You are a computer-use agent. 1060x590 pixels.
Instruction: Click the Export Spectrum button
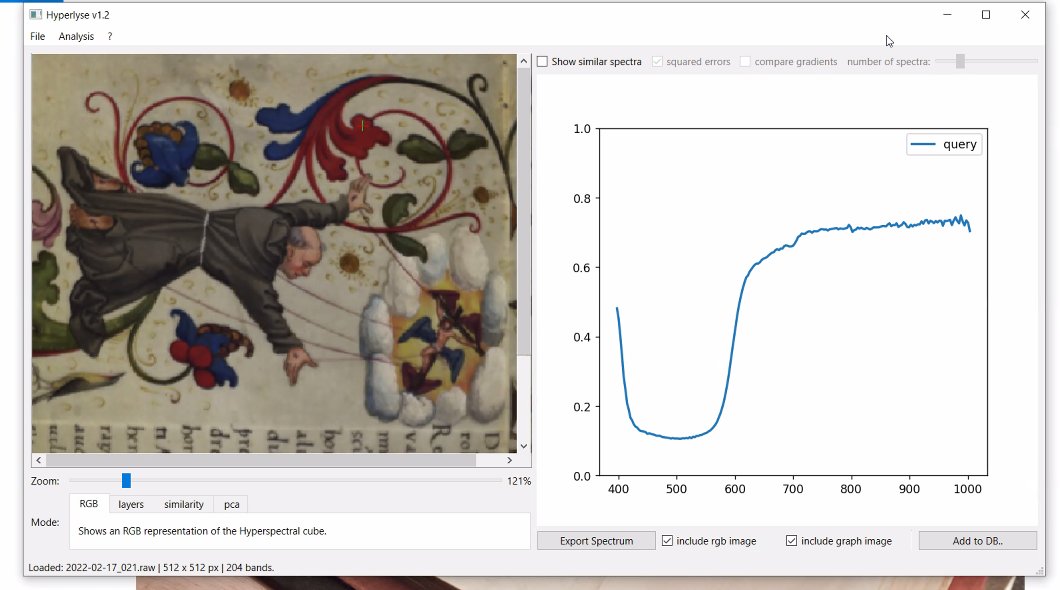tap(596, 541)
